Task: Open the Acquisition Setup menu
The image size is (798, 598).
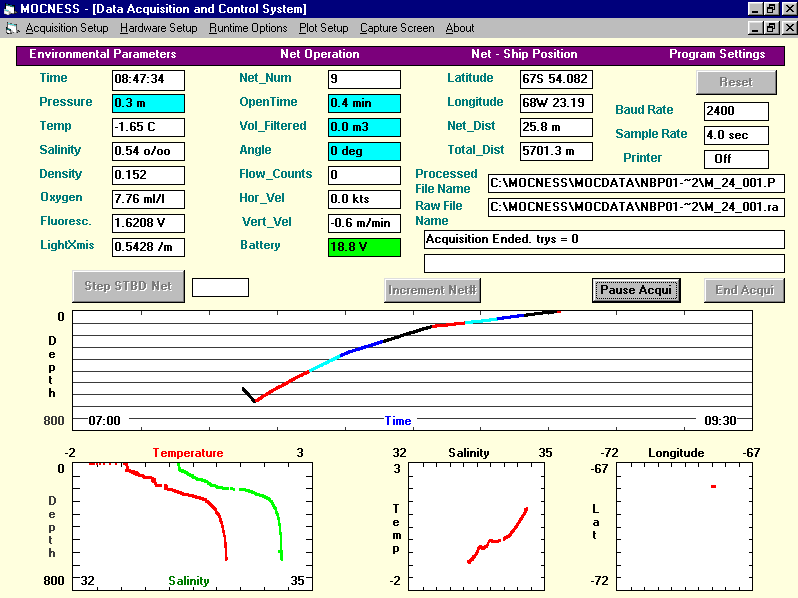Action: [67, 28]
